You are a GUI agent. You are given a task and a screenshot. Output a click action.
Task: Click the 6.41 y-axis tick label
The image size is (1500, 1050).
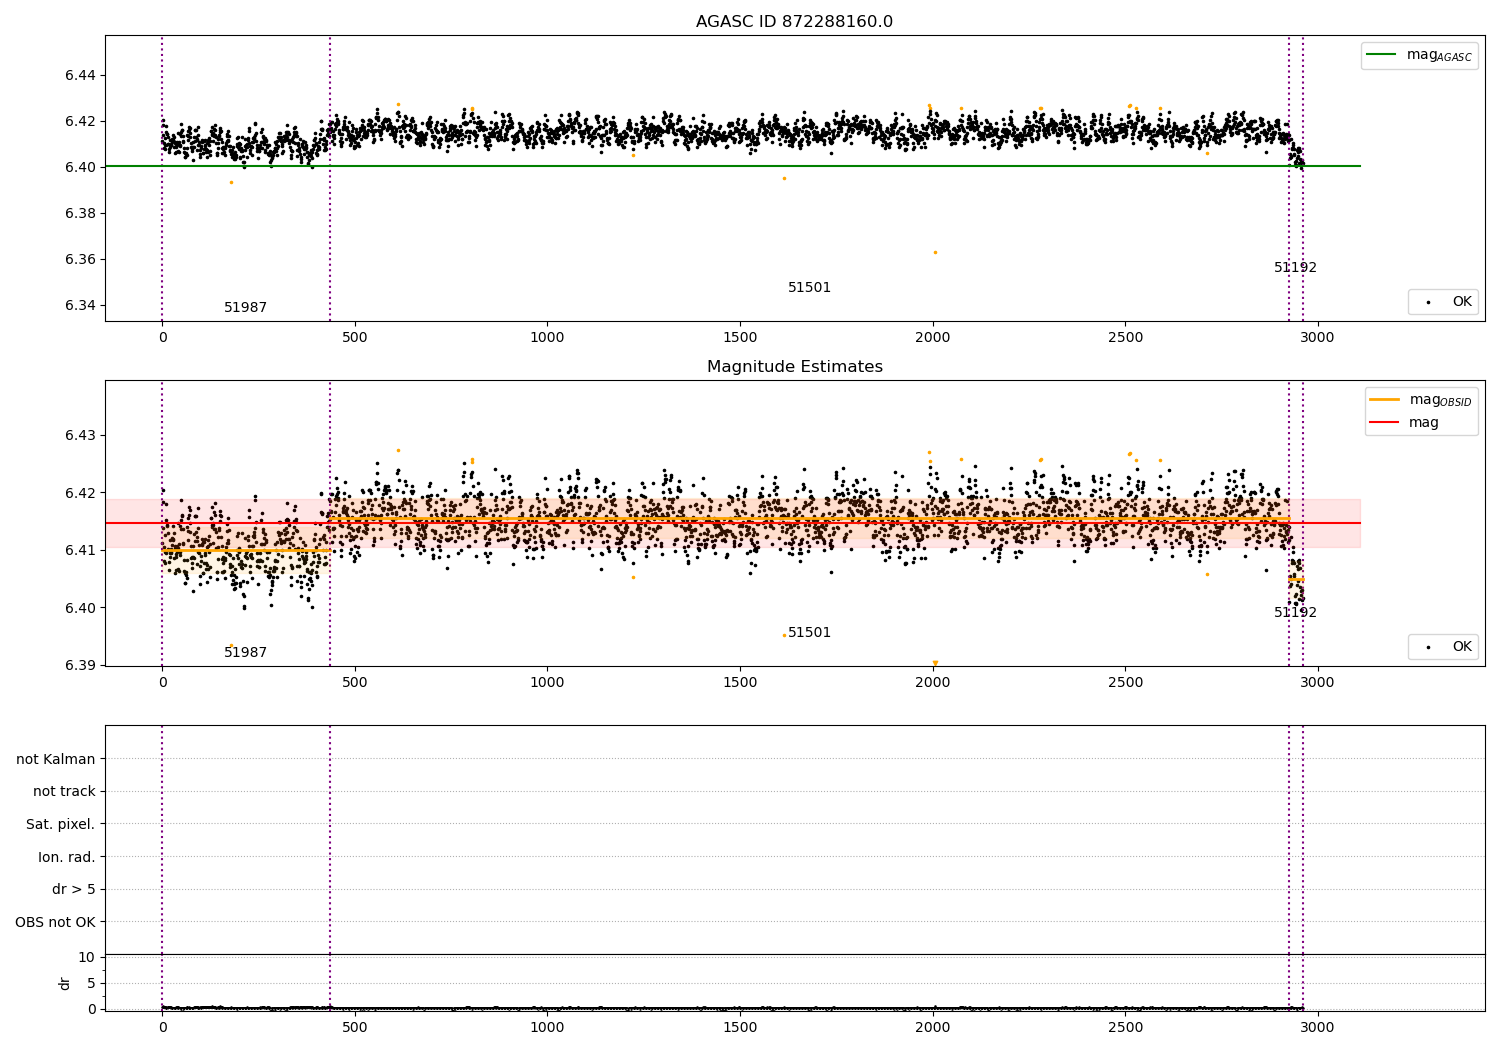[80, 551]
